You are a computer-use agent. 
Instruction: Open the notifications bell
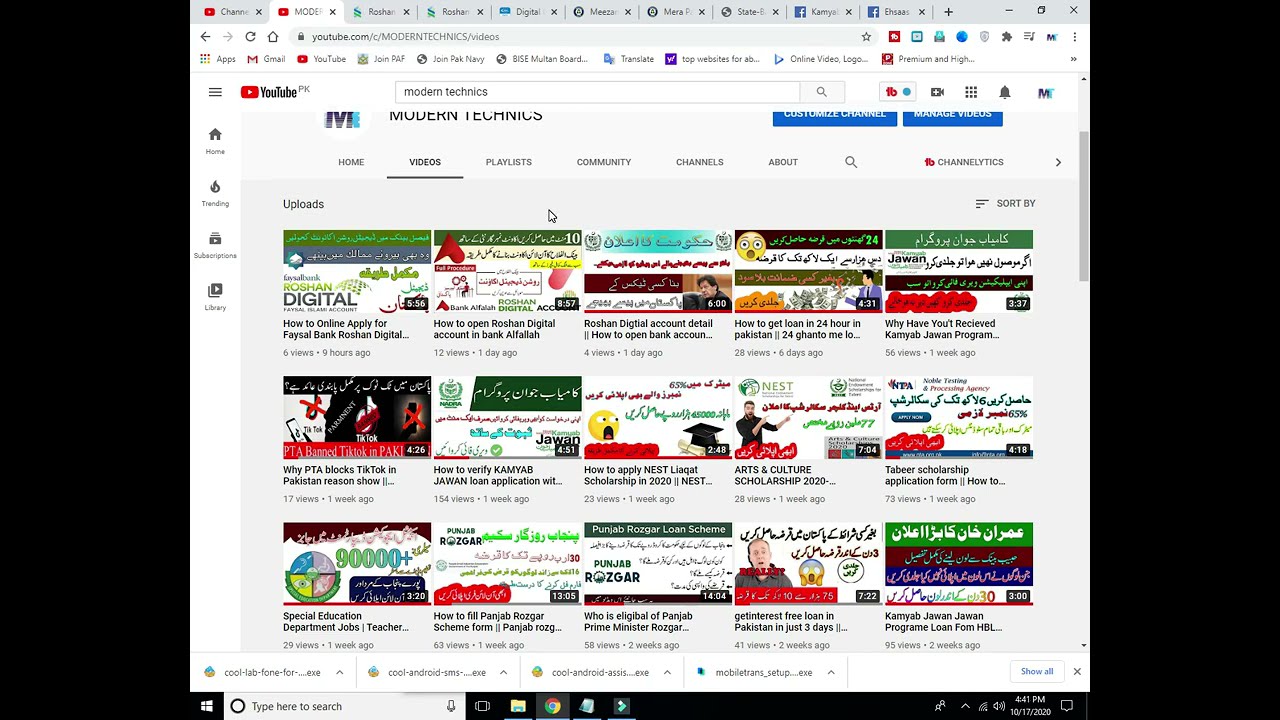point(1005,92)
